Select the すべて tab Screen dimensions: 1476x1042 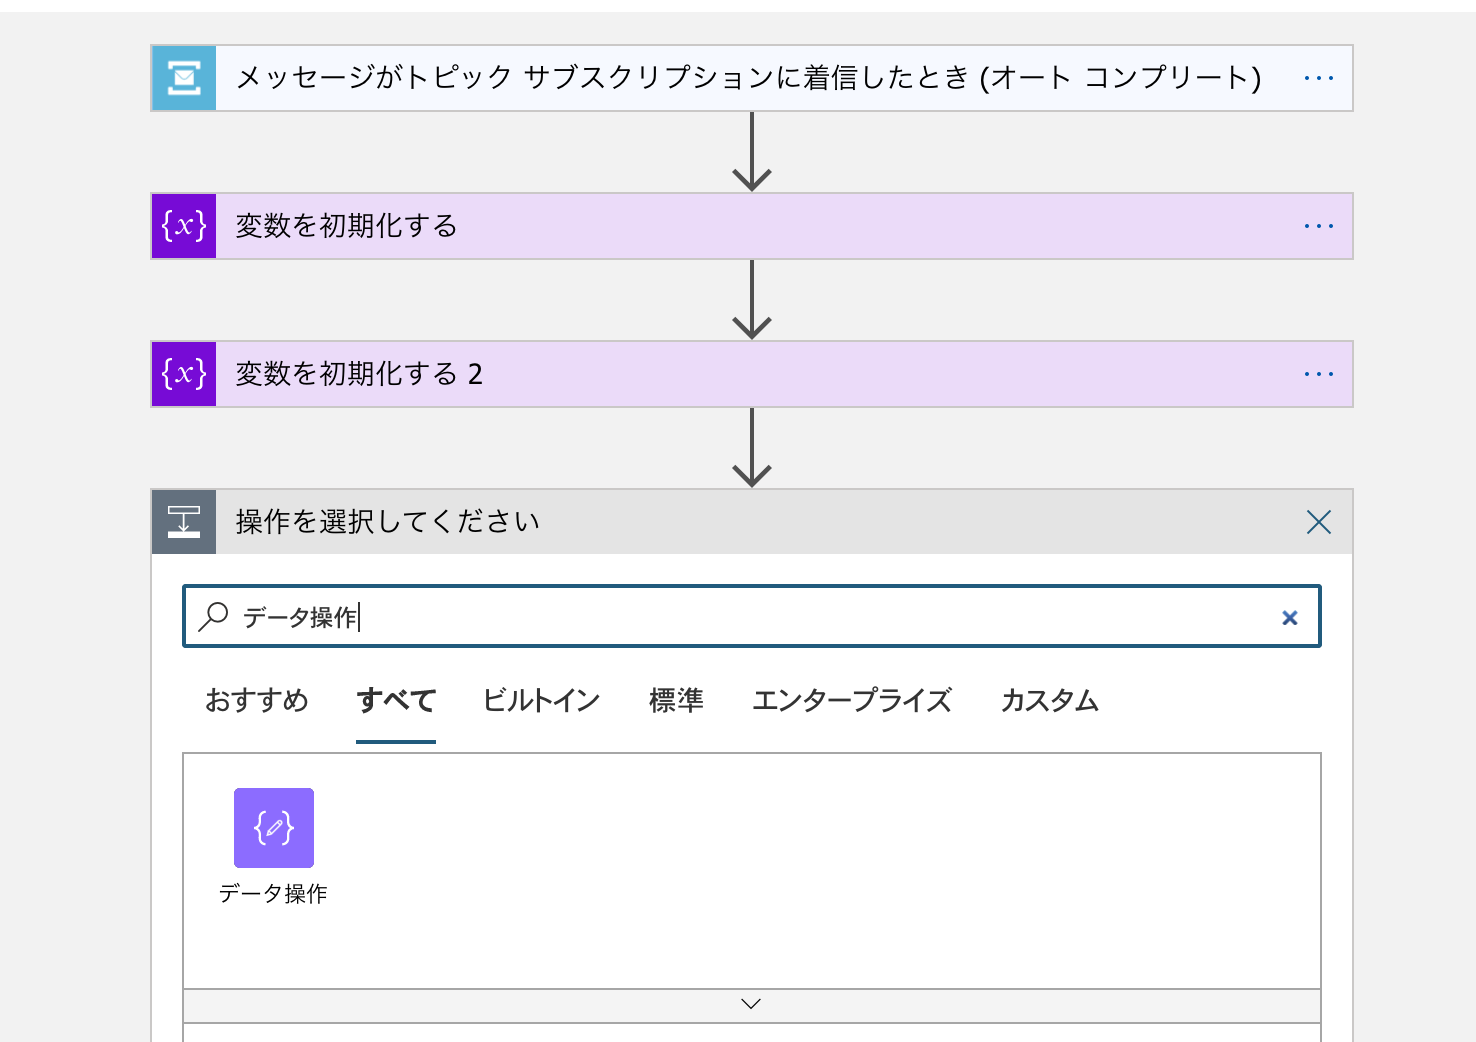click(x=396, y=700)
